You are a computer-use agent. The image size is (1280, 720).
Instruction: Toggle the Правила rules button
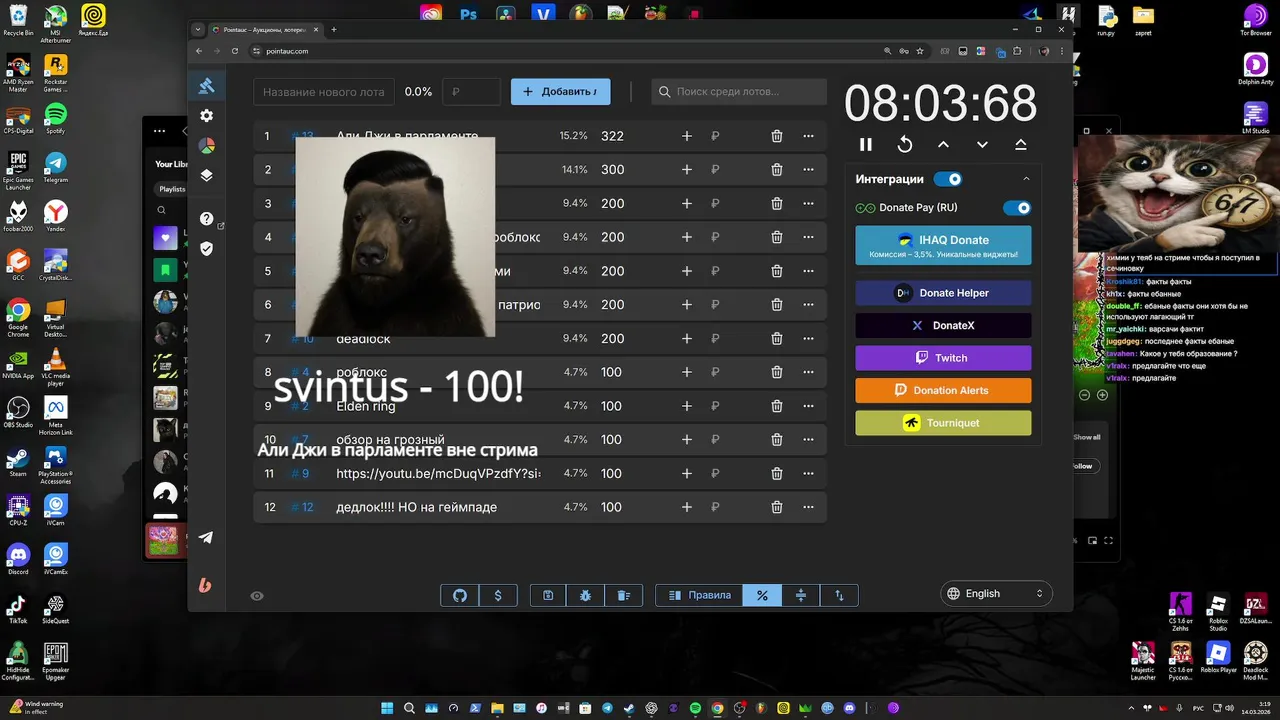(699, 595)
